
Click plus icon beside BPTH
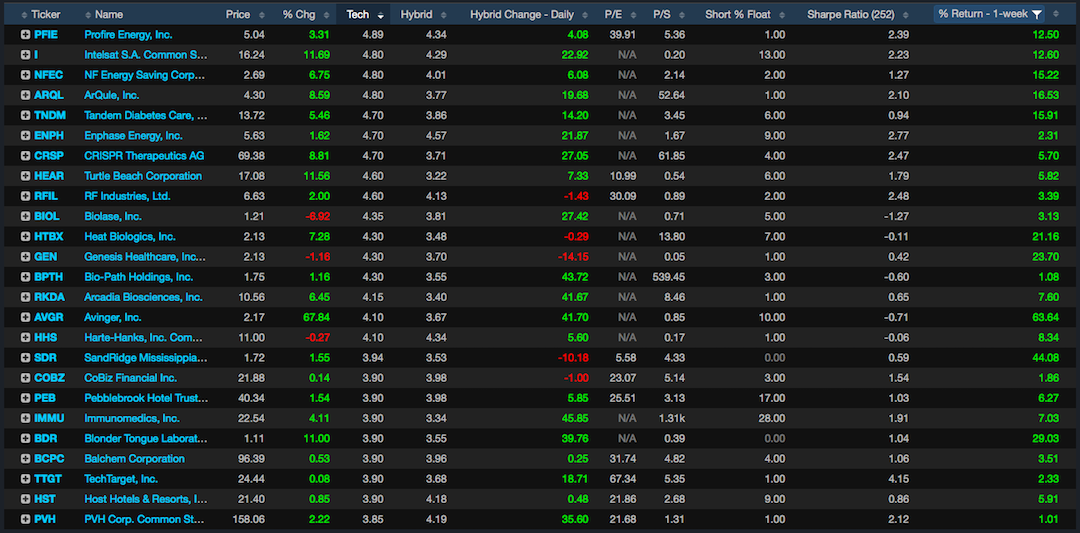(x=25, y=277)
